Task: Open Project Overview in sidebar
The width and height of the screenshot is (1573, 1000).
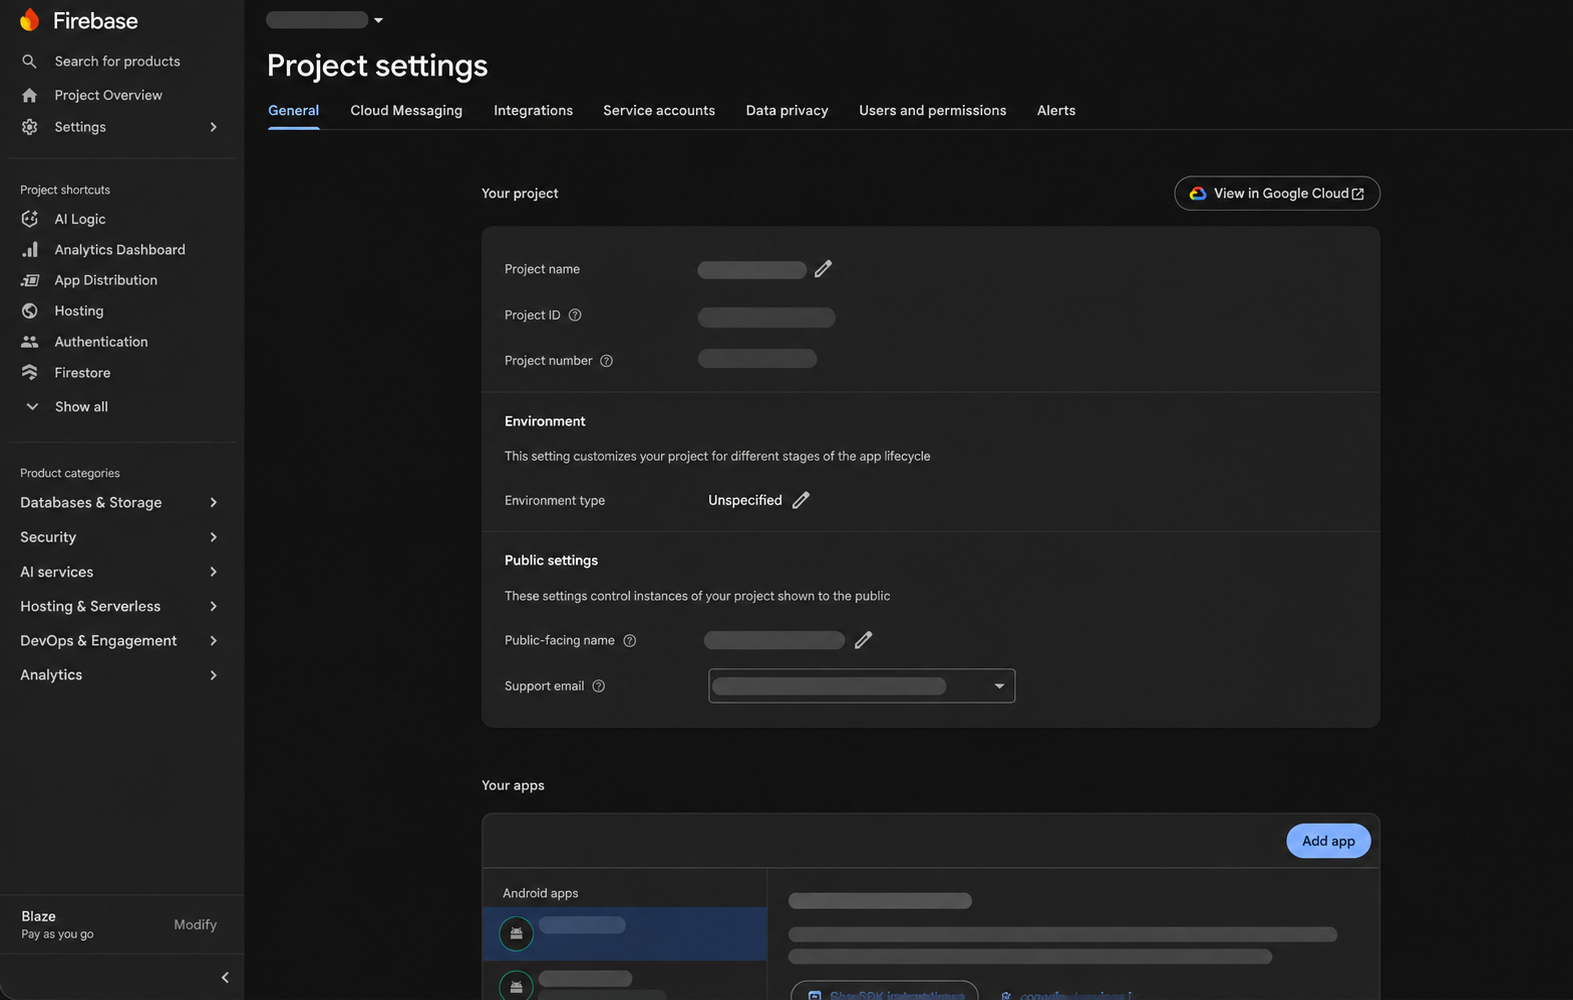Action: pos(108,95)
